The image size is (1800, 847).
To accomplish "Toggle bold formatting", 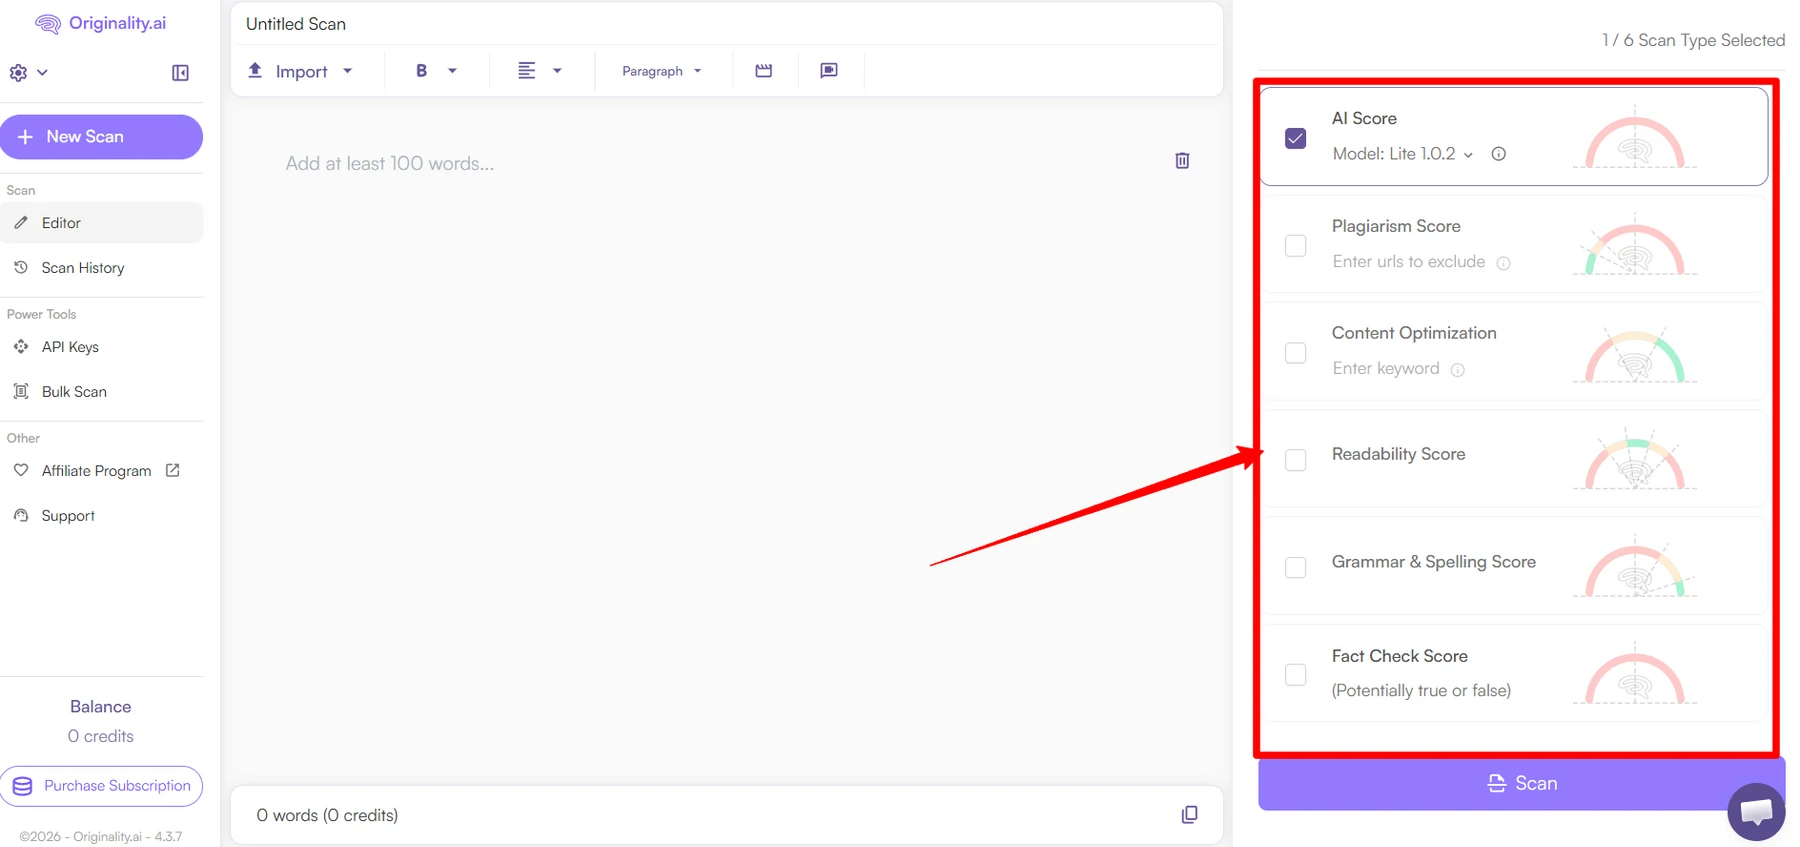I will pos(422,71).
